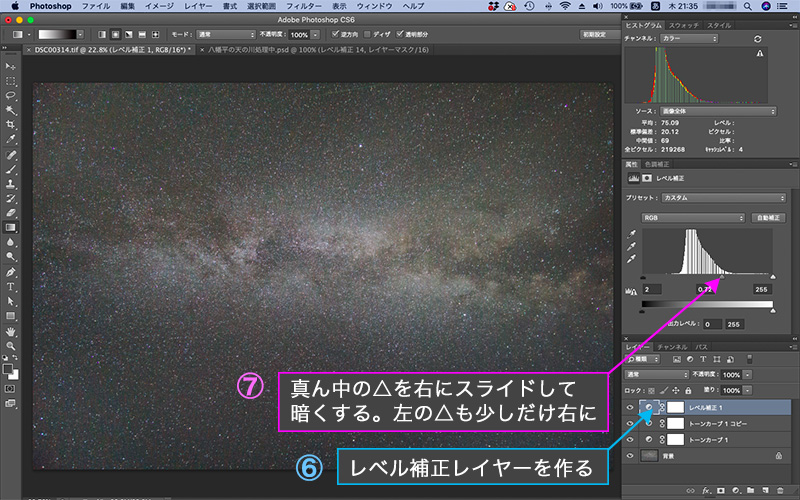Click the foreground color swatch

tap(8, 369)
